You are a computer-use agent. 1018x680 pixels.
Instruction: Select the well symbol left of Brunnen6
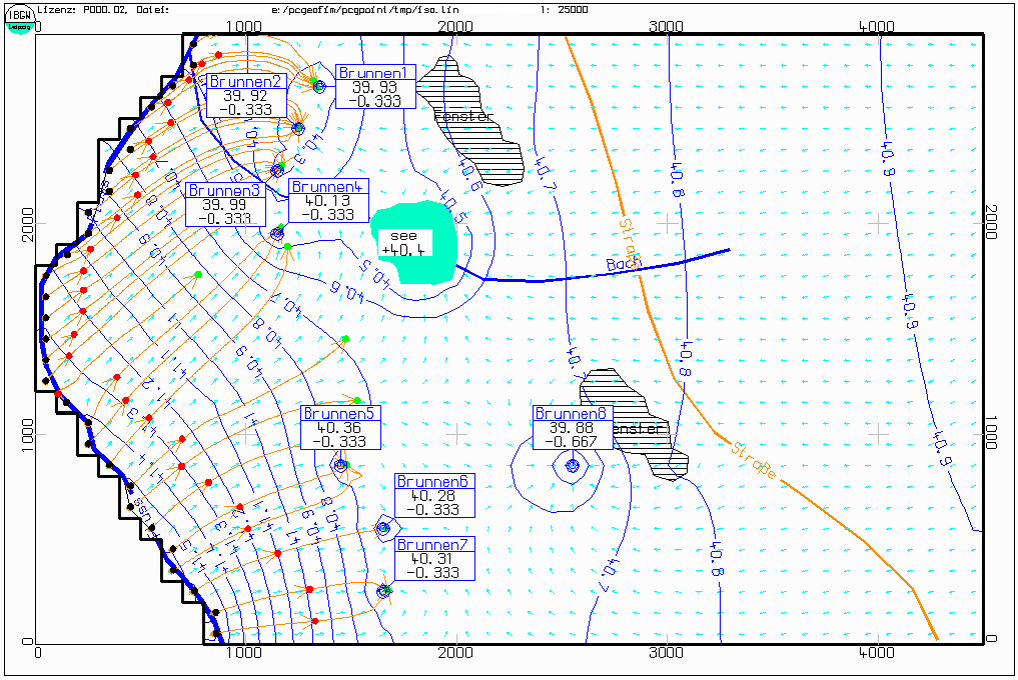[x=382, y=528]
